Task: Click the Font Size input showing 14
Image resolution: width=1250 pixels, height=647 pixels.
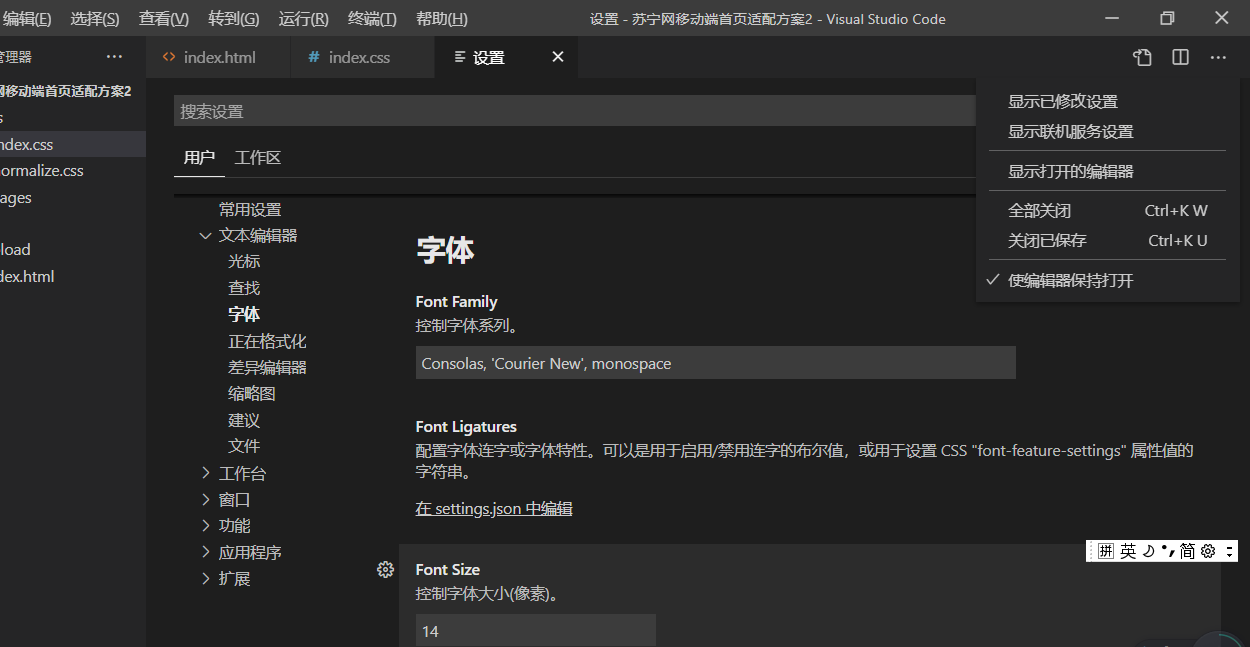Action: 536,631
